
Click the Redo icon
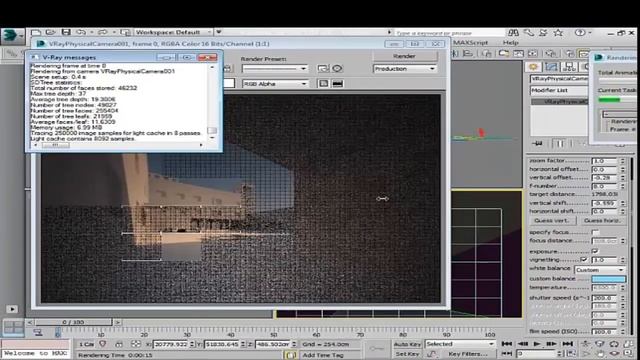point(102,32)
